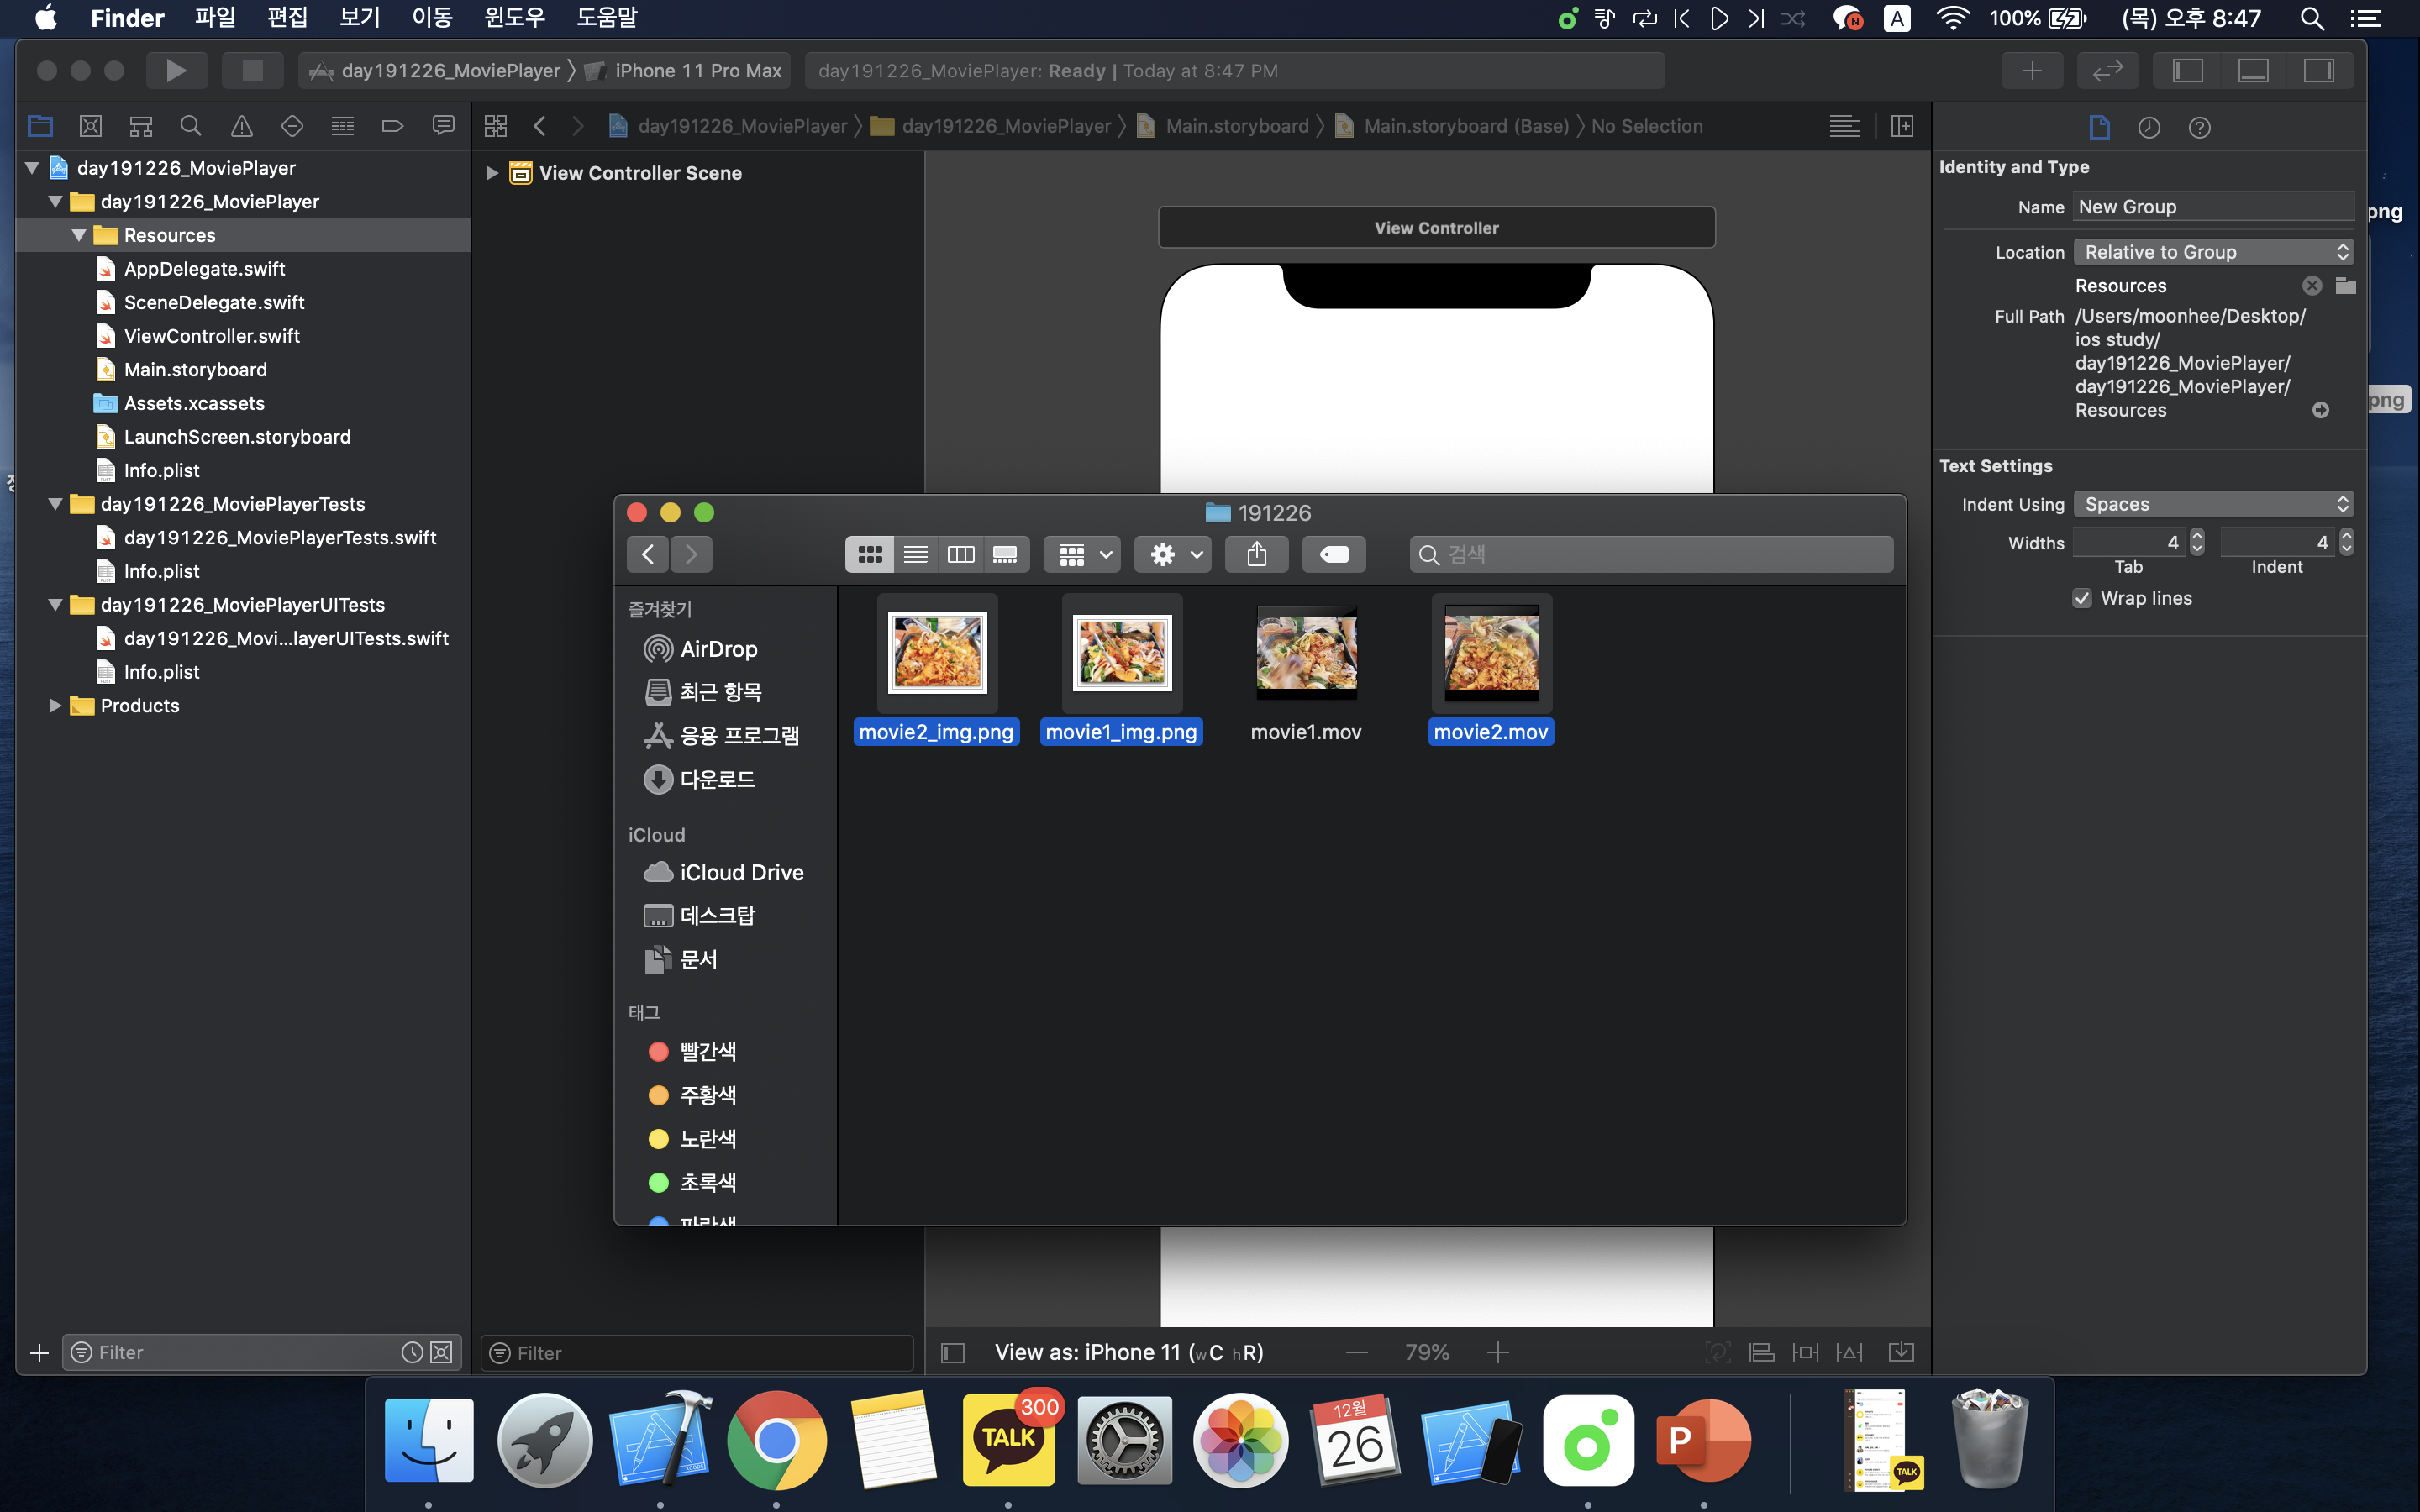Image resolution: width=2420 pixels, height=1512 pixels.
Task: Select the 빨간색 red tag
Action: [707, 1051]
